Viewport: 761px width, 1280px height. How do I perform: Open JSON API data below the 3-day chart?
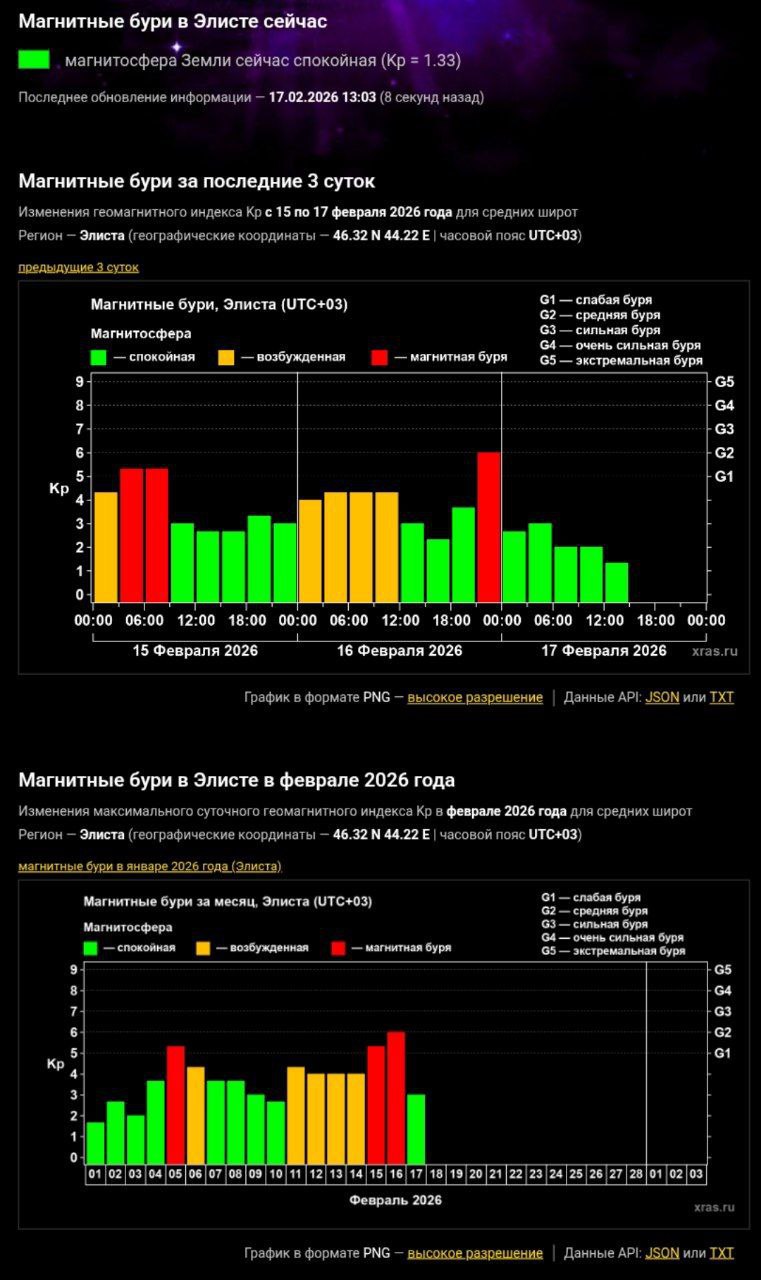tap(661, 697)
